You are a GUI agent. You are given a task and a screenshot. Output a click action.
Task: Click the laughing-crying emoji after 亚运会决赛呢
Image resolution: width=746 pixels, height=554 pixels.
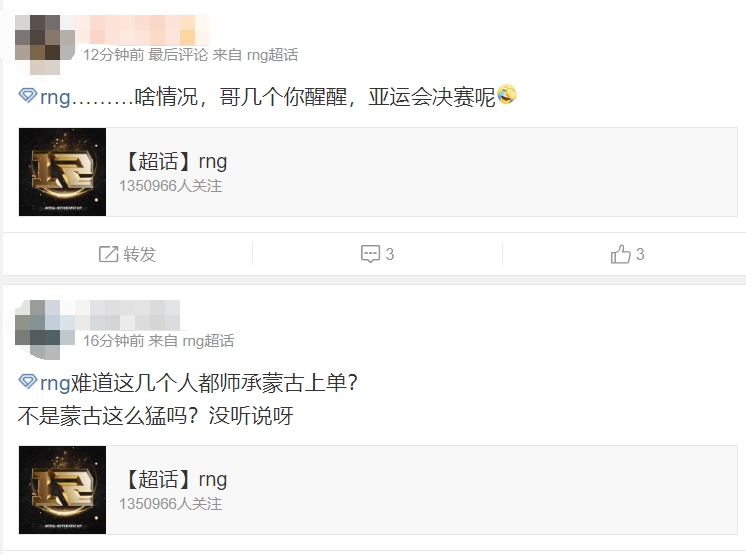coord(507,96)
